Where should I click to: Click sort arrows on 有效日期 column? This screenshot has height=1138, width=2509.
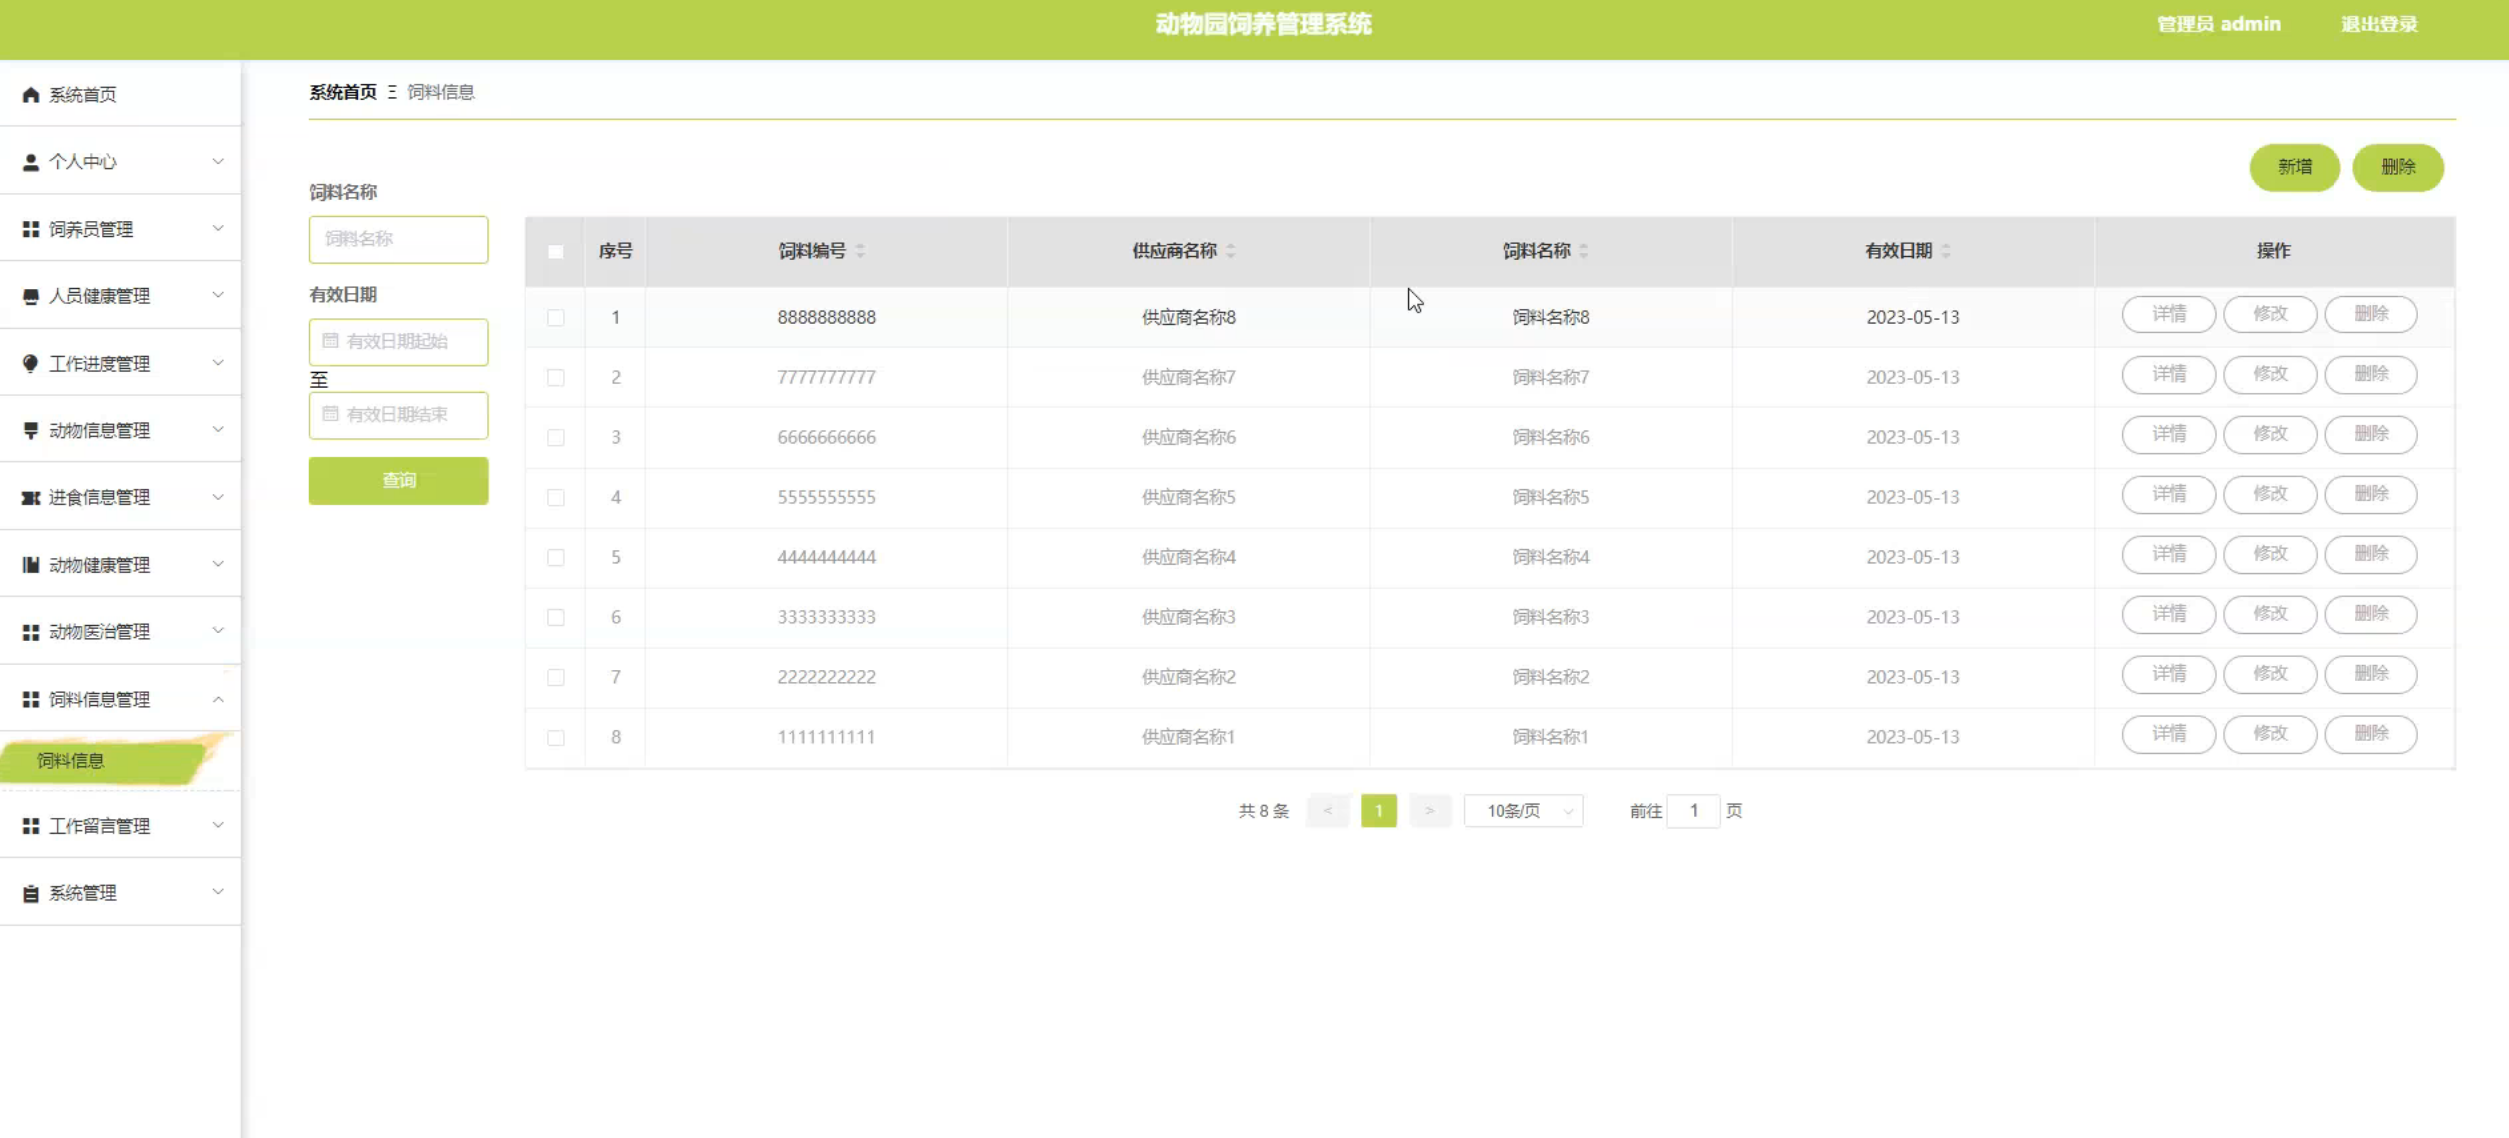[1946, 251]
